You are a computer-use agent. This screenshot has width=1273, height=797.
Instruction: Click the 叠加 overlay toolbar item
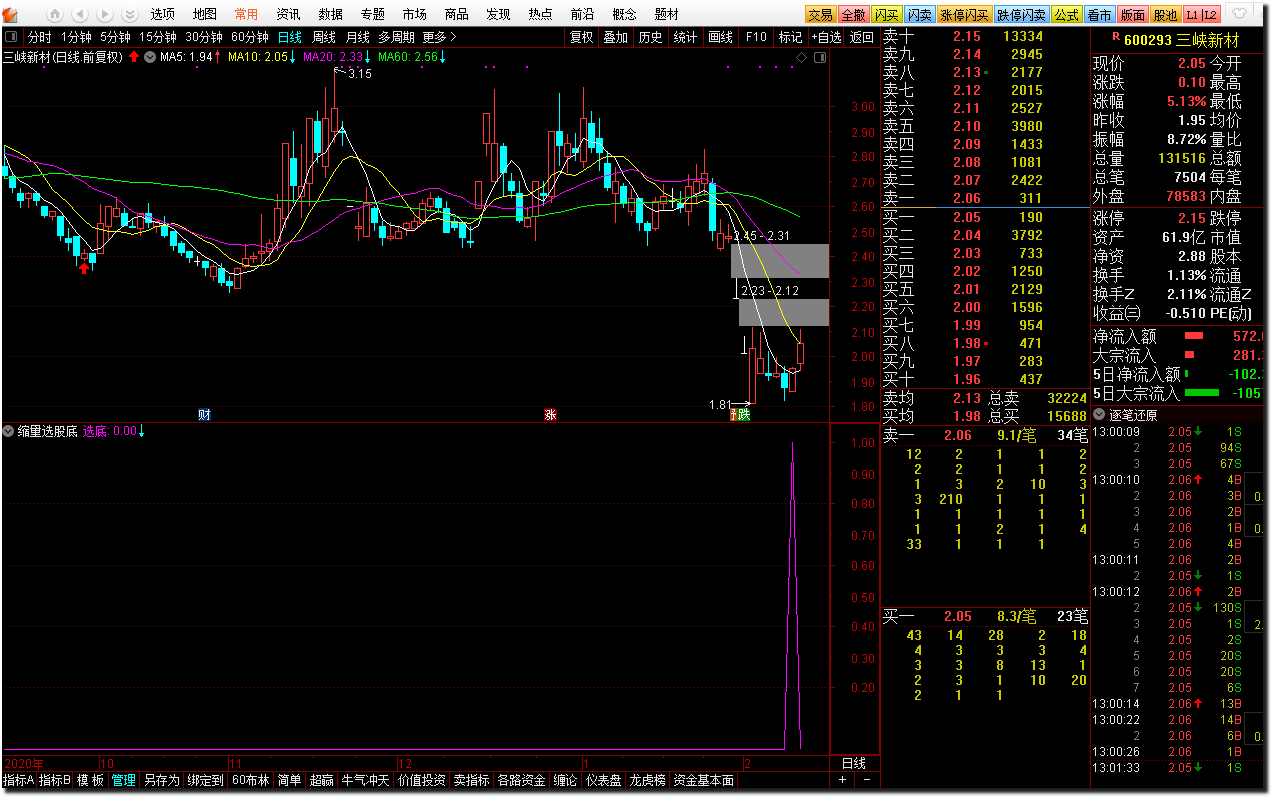(x=616, y=37)
